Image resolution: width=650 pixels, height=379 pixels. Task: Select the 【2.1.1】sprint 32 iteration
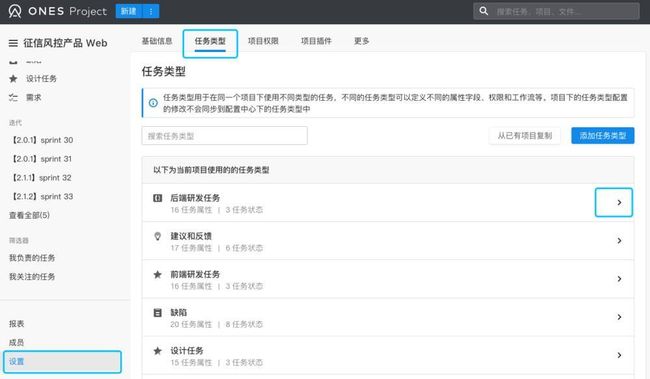(x=41, y=177)
